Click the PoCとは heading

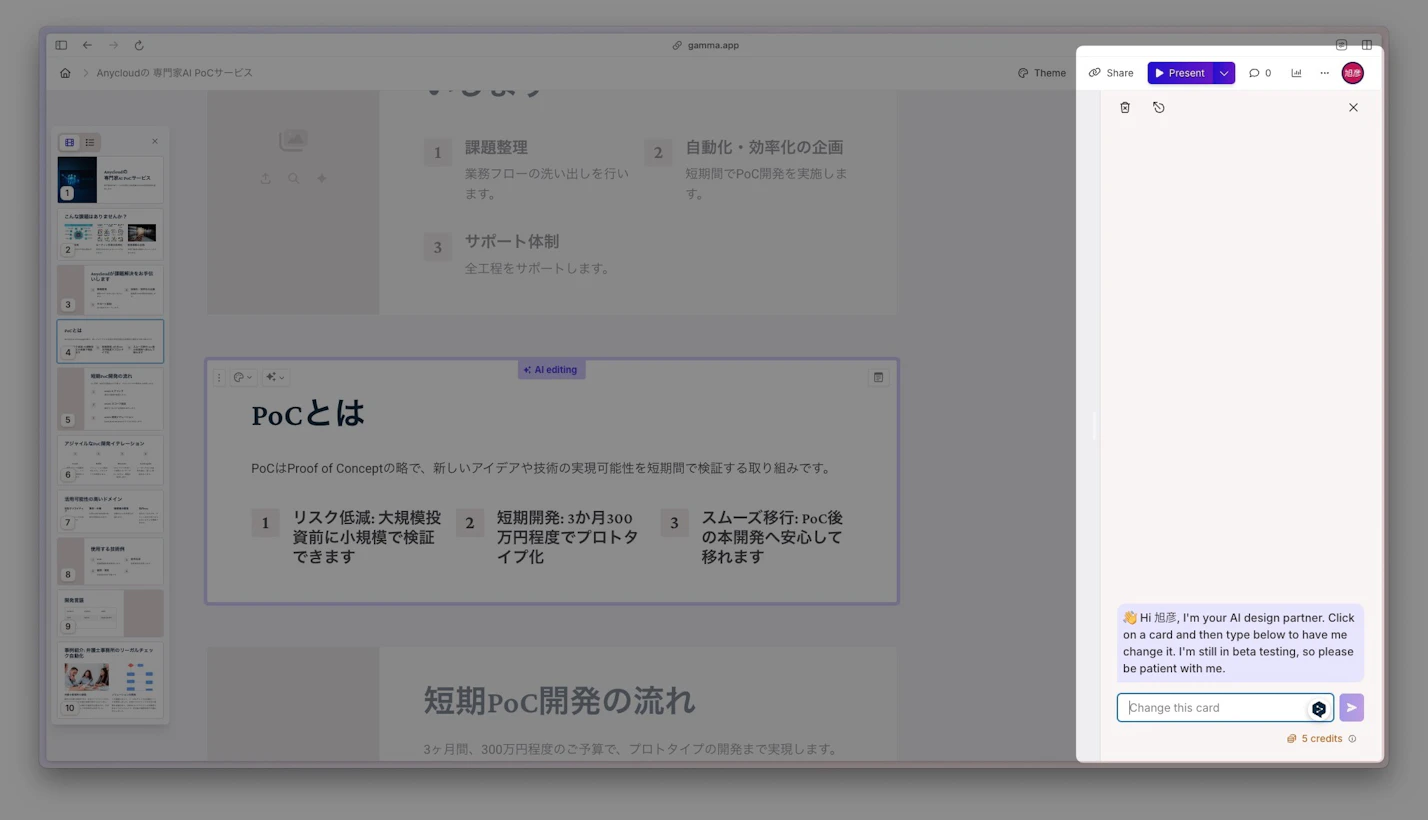(308, 414)
